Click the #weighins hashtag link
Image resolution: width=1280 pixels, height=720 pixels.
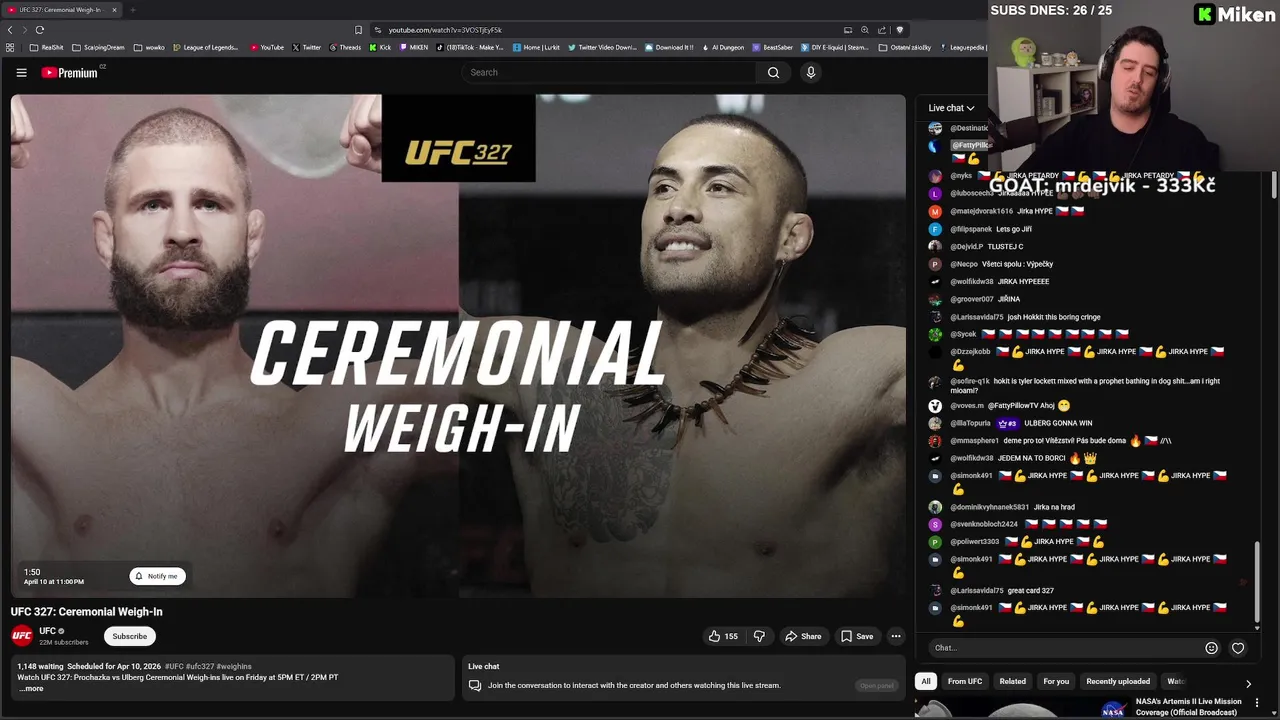click(234, 666)
